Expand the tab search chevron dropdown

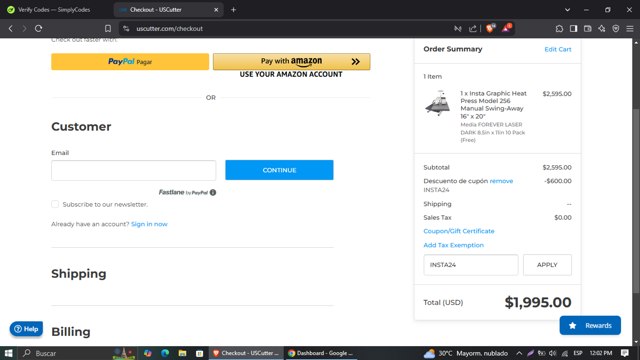567,9
